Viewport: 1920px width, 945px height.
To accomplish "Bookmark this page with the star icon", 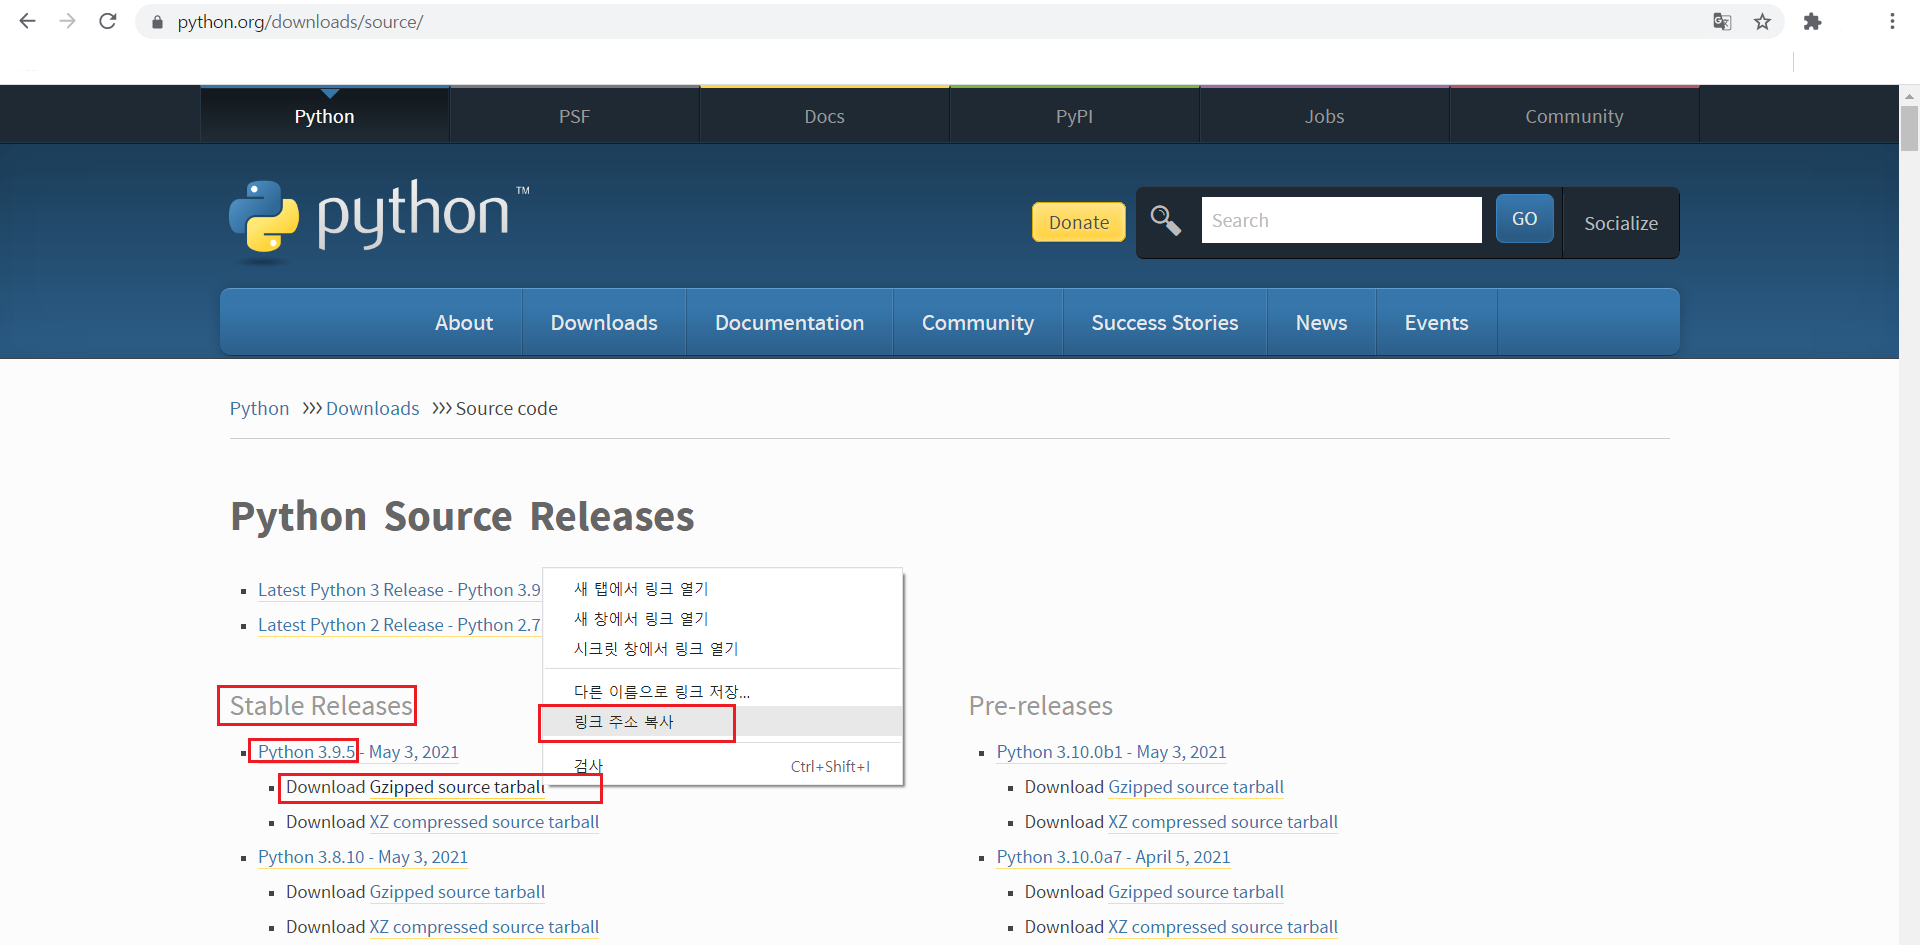I will point(1762,21).
